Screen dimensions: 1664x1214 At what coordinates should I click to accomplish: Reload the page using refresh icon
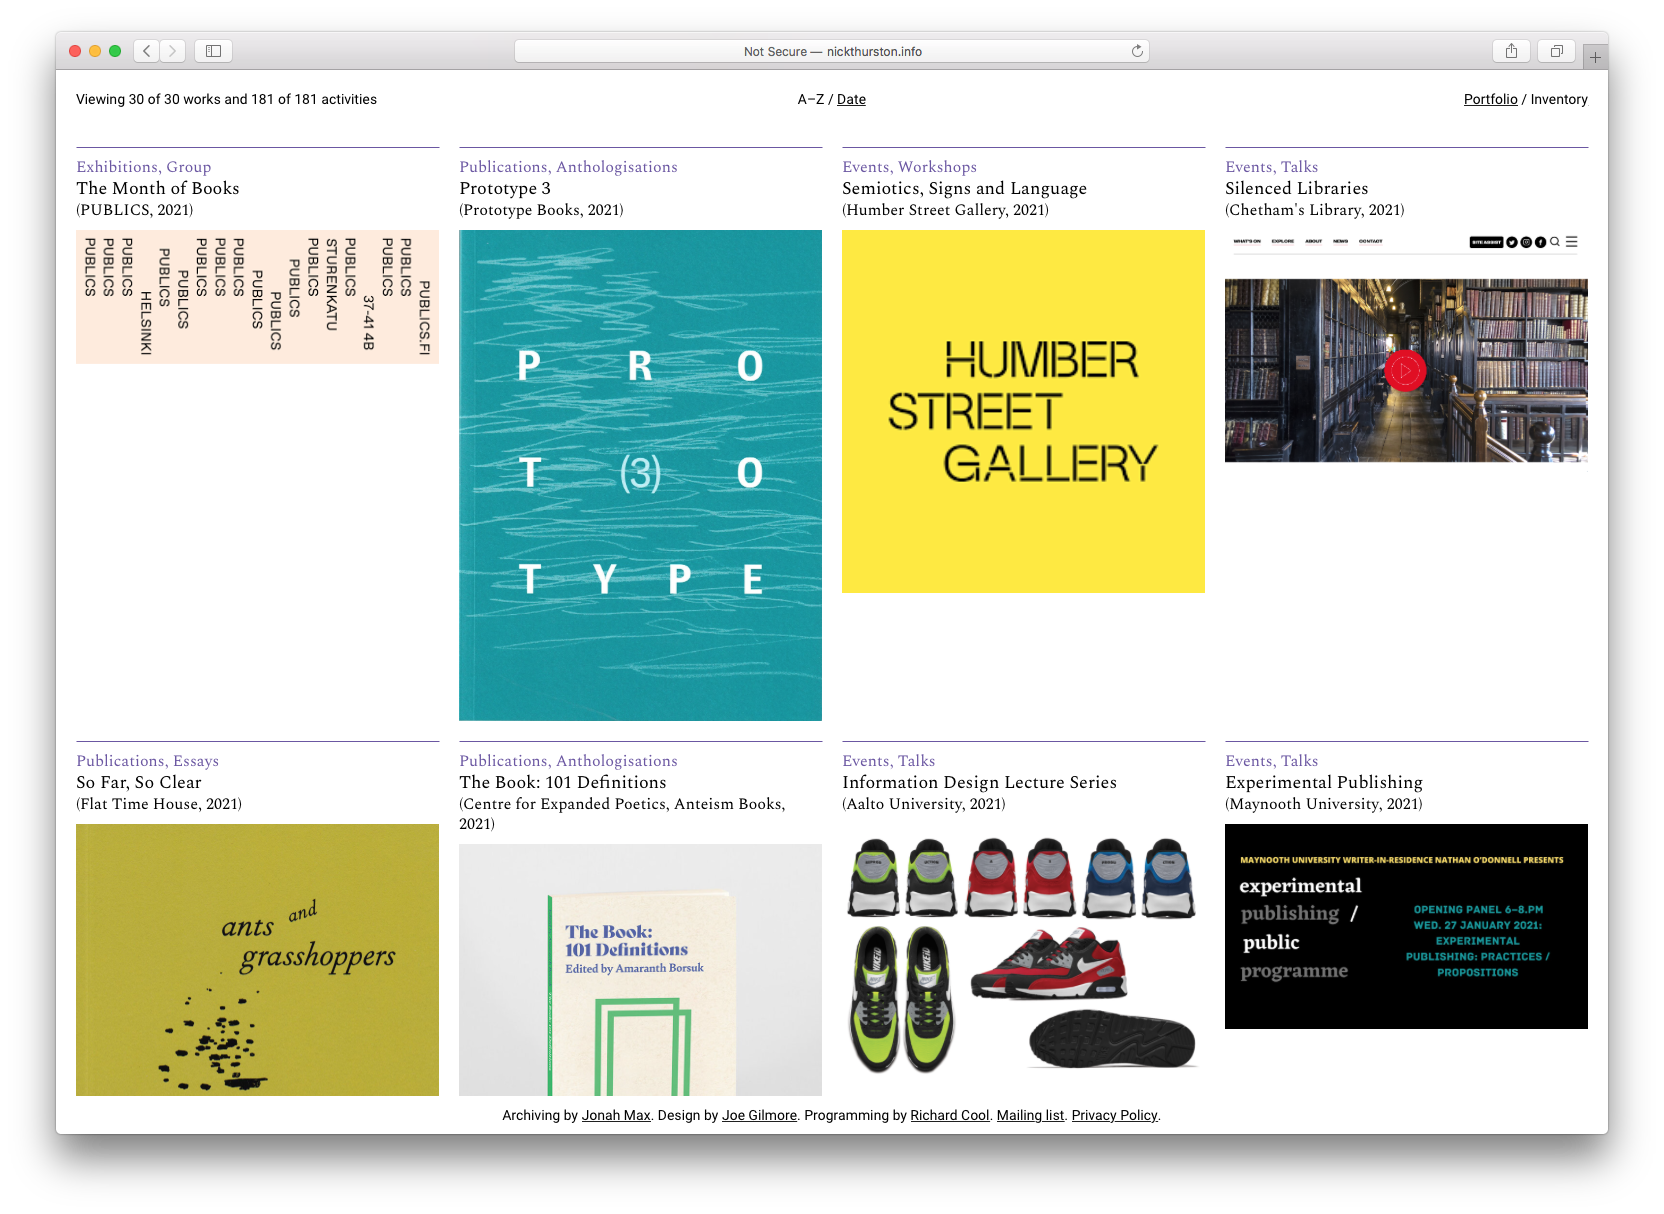tap(1137, 51)
